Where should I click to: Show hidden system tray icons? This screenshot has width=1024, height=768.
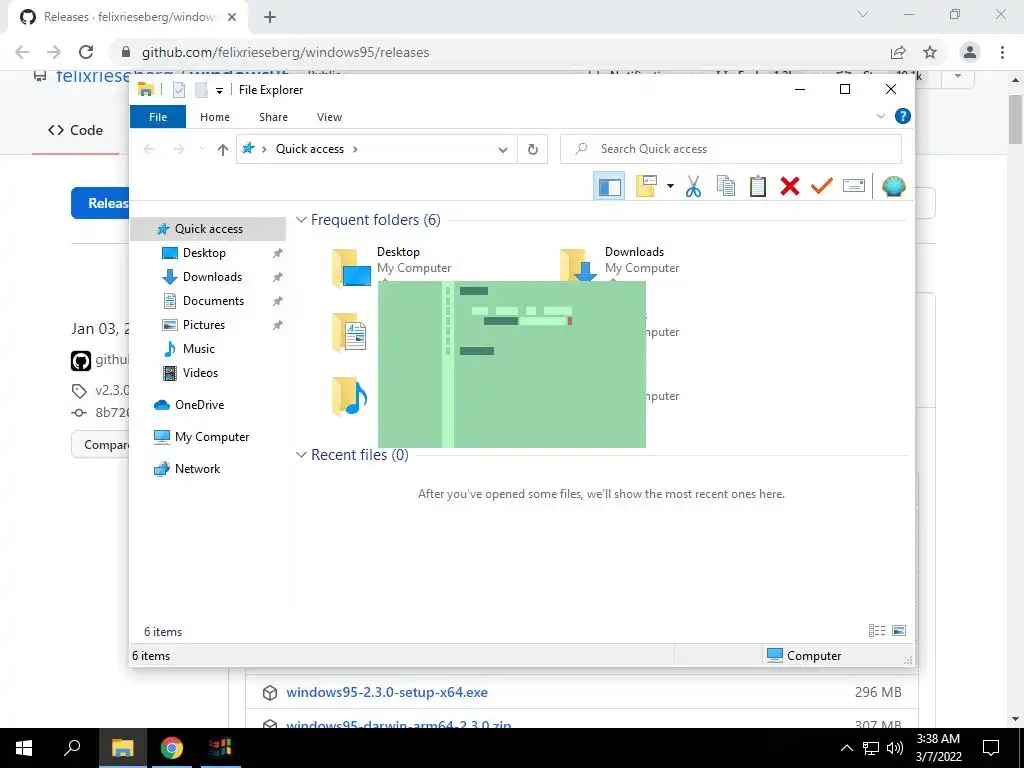[x=846, y=748]
